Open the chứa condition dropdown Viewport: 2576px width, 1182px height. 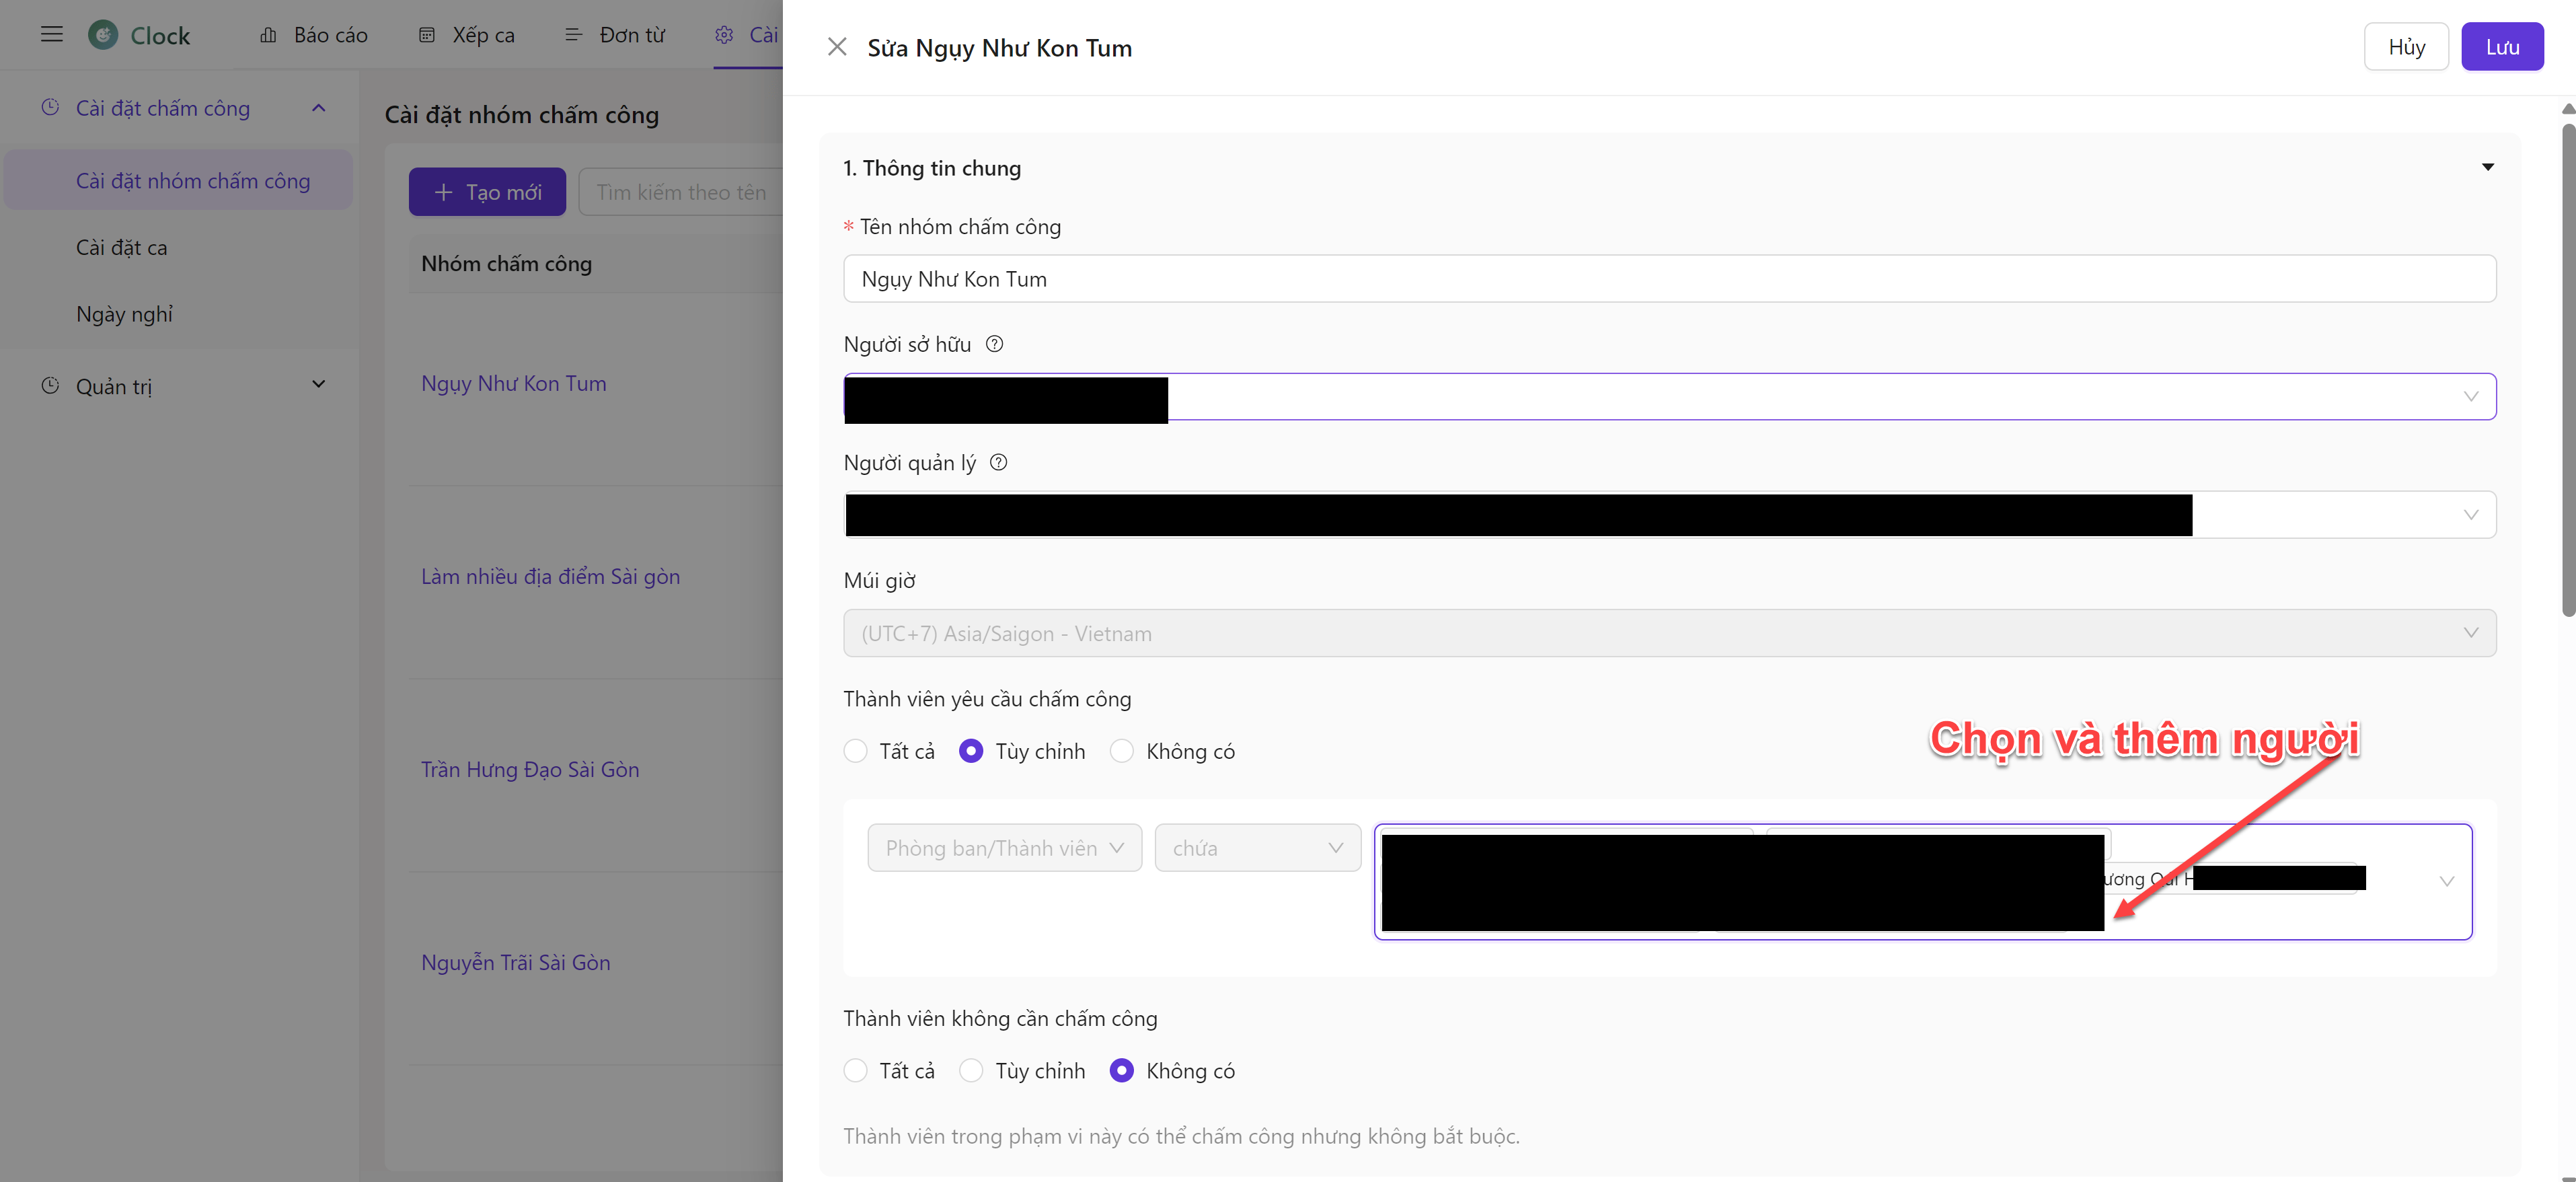(x=1257, y=848)
